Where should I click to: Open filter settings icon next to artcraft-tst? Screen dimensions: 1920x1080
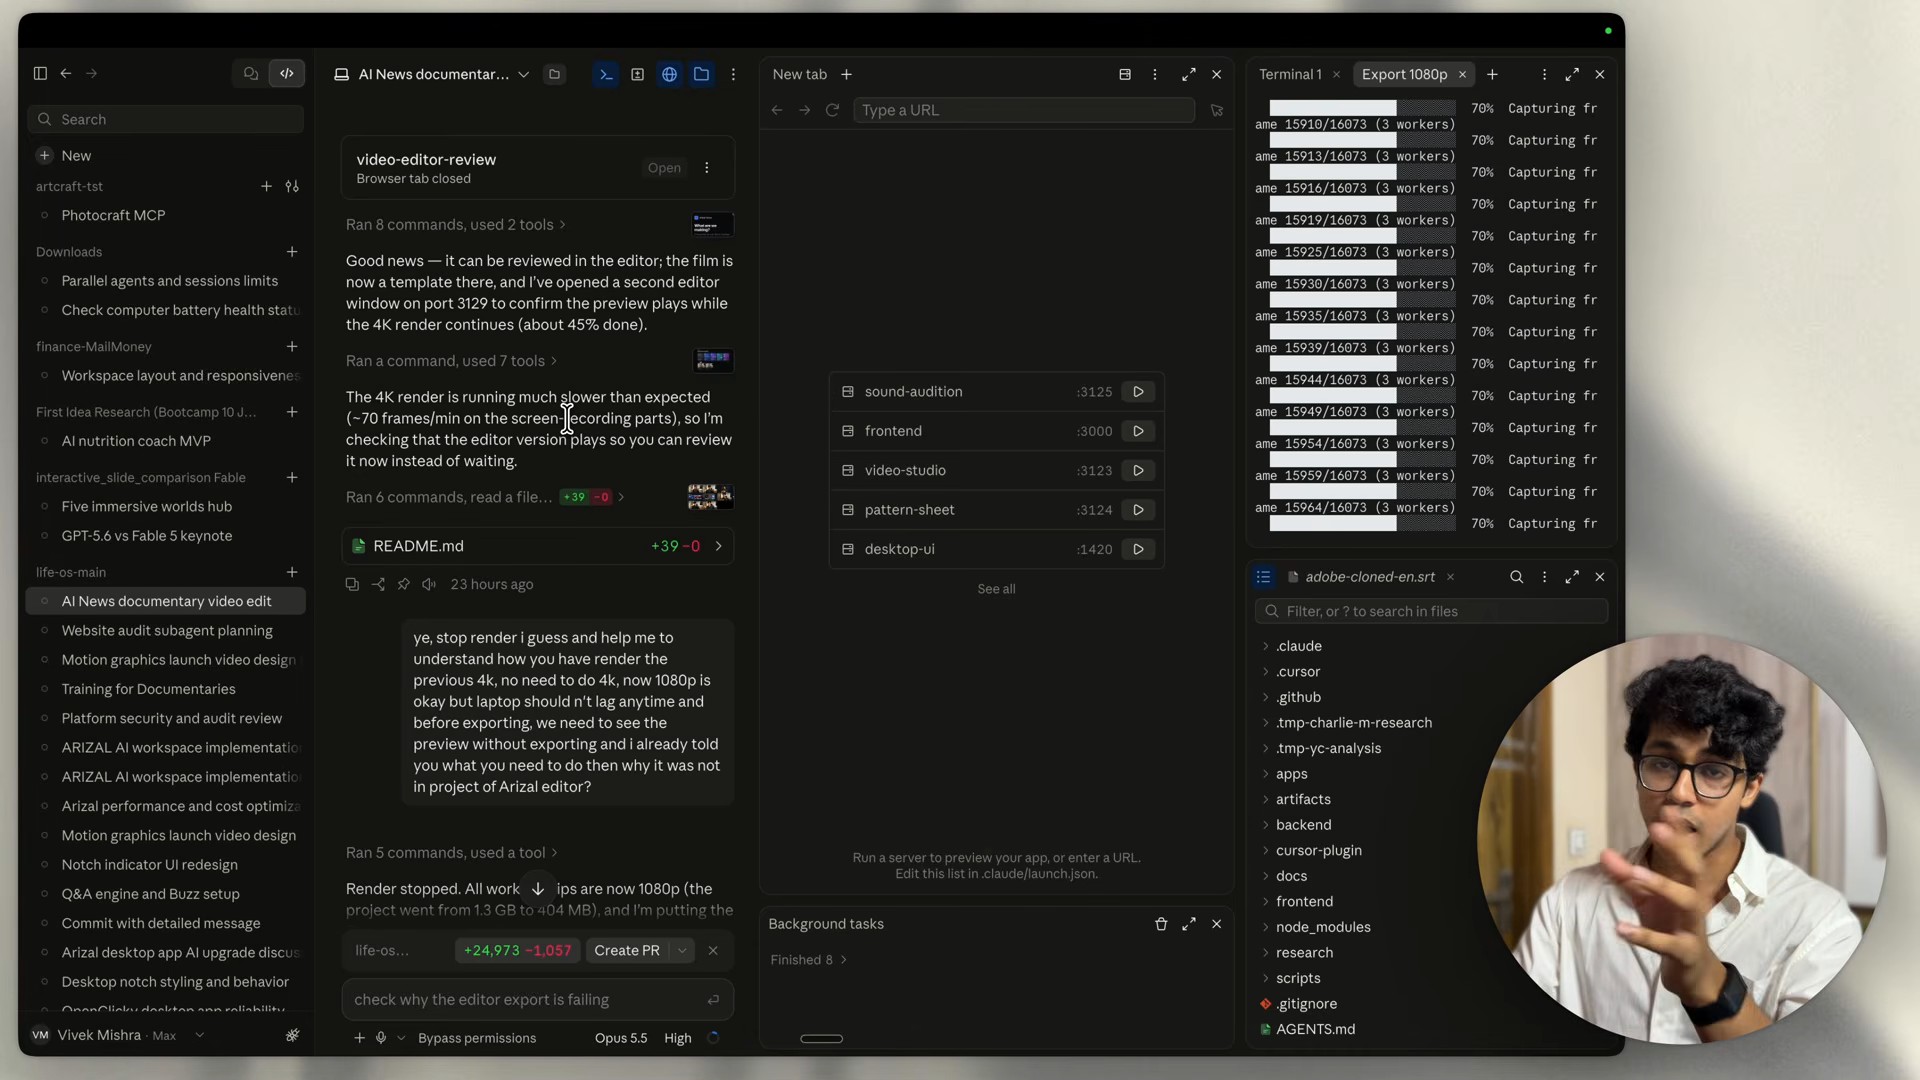click(x=292, y=186)
